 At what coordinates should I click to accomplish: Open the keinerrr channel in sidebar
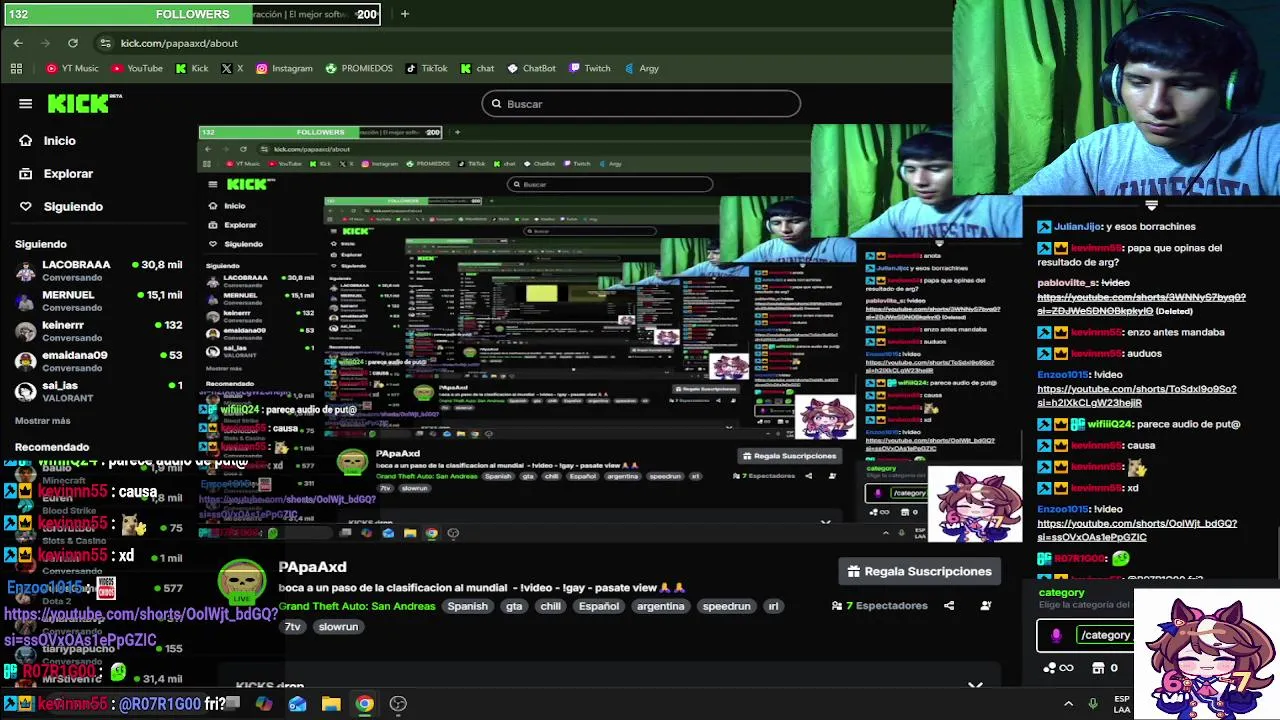click(98, 330)
